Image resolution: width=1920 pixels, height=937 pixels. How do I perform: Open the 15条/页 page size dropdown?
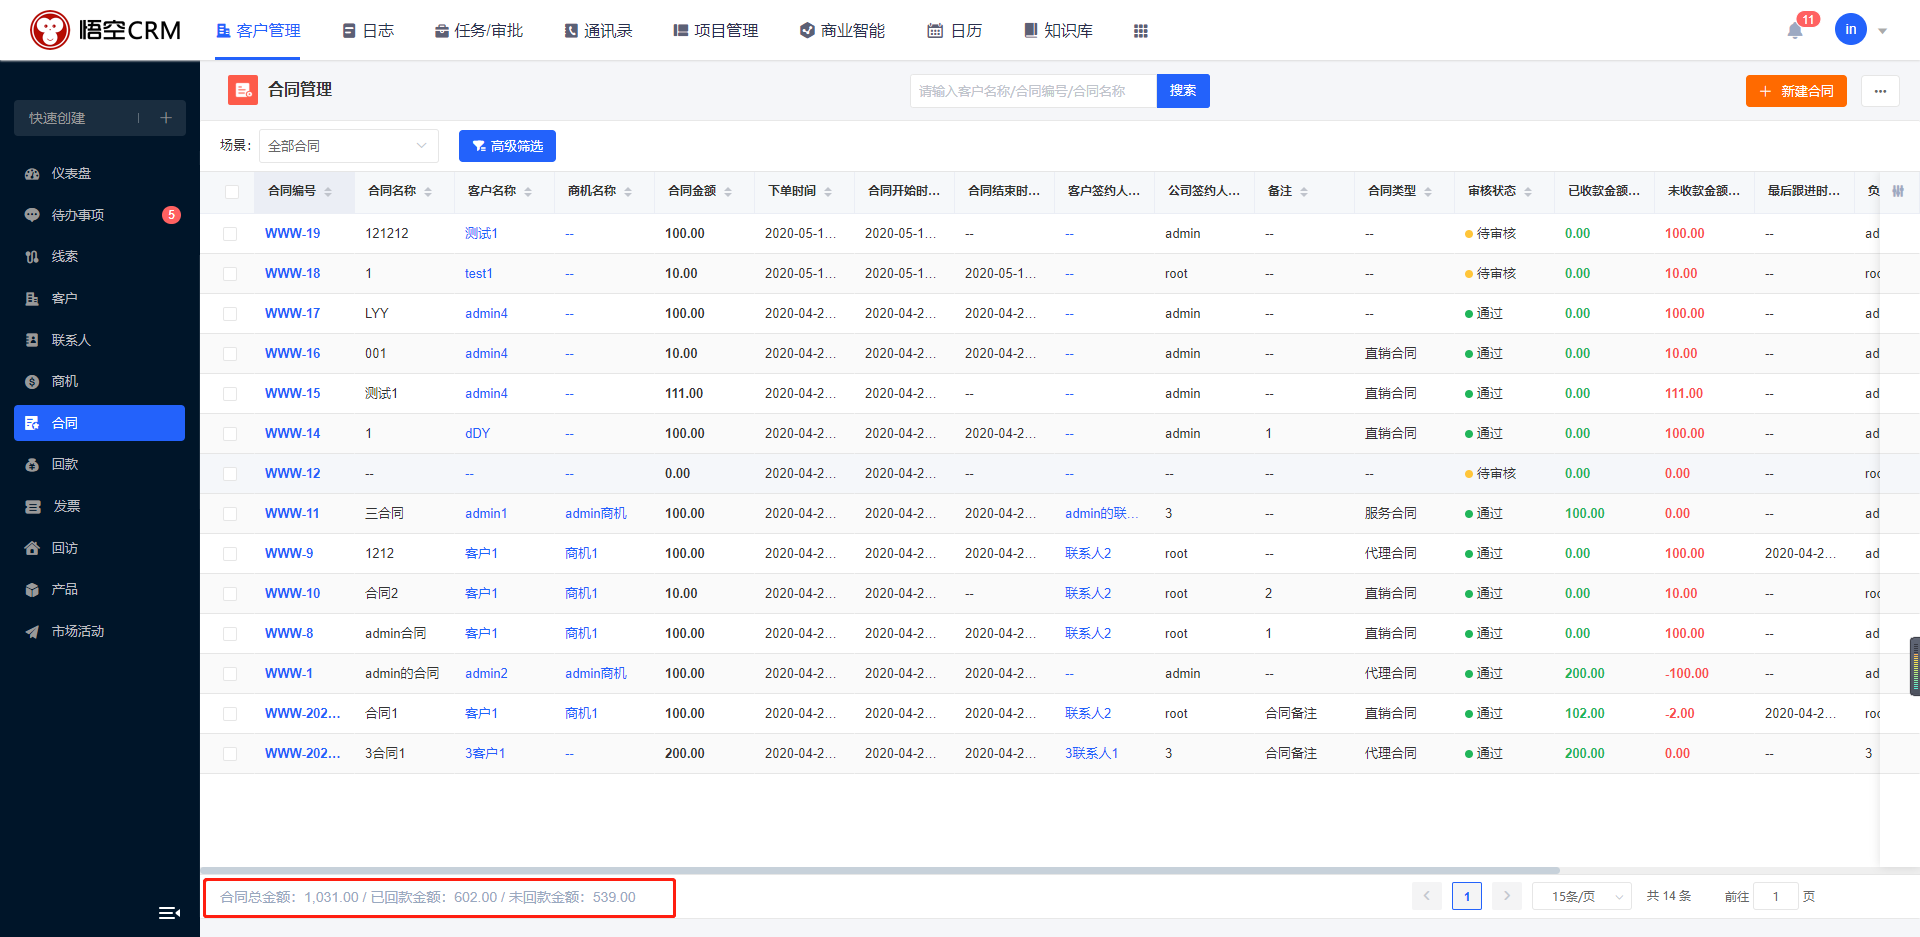point(1581,896)
